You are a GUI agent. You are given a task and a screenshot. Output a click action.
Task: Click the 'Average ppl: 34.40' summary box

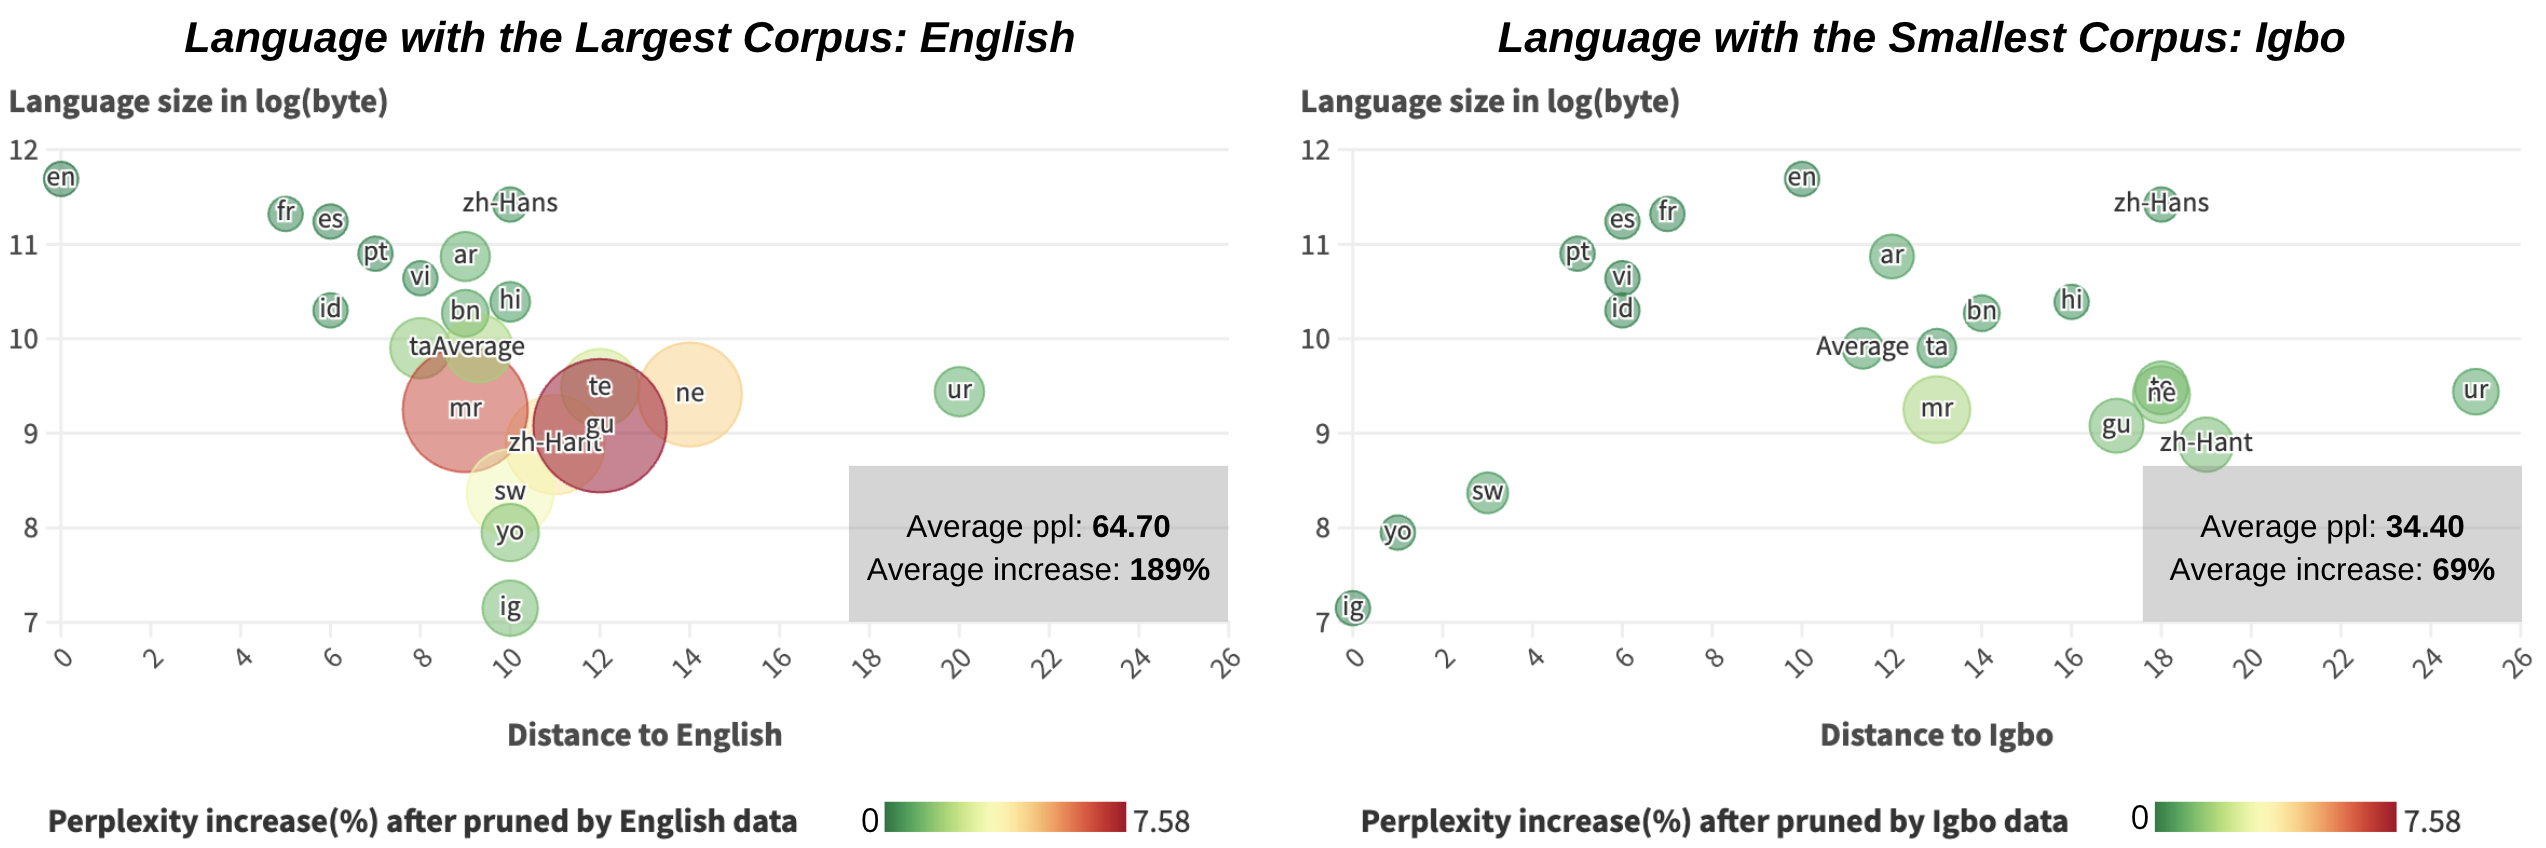[x=2331, y=544]
